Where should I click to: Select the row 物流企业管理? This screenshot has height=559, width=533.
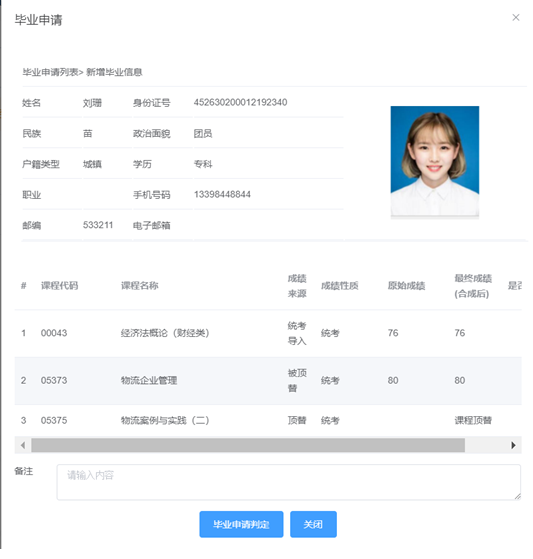point(268,381)
